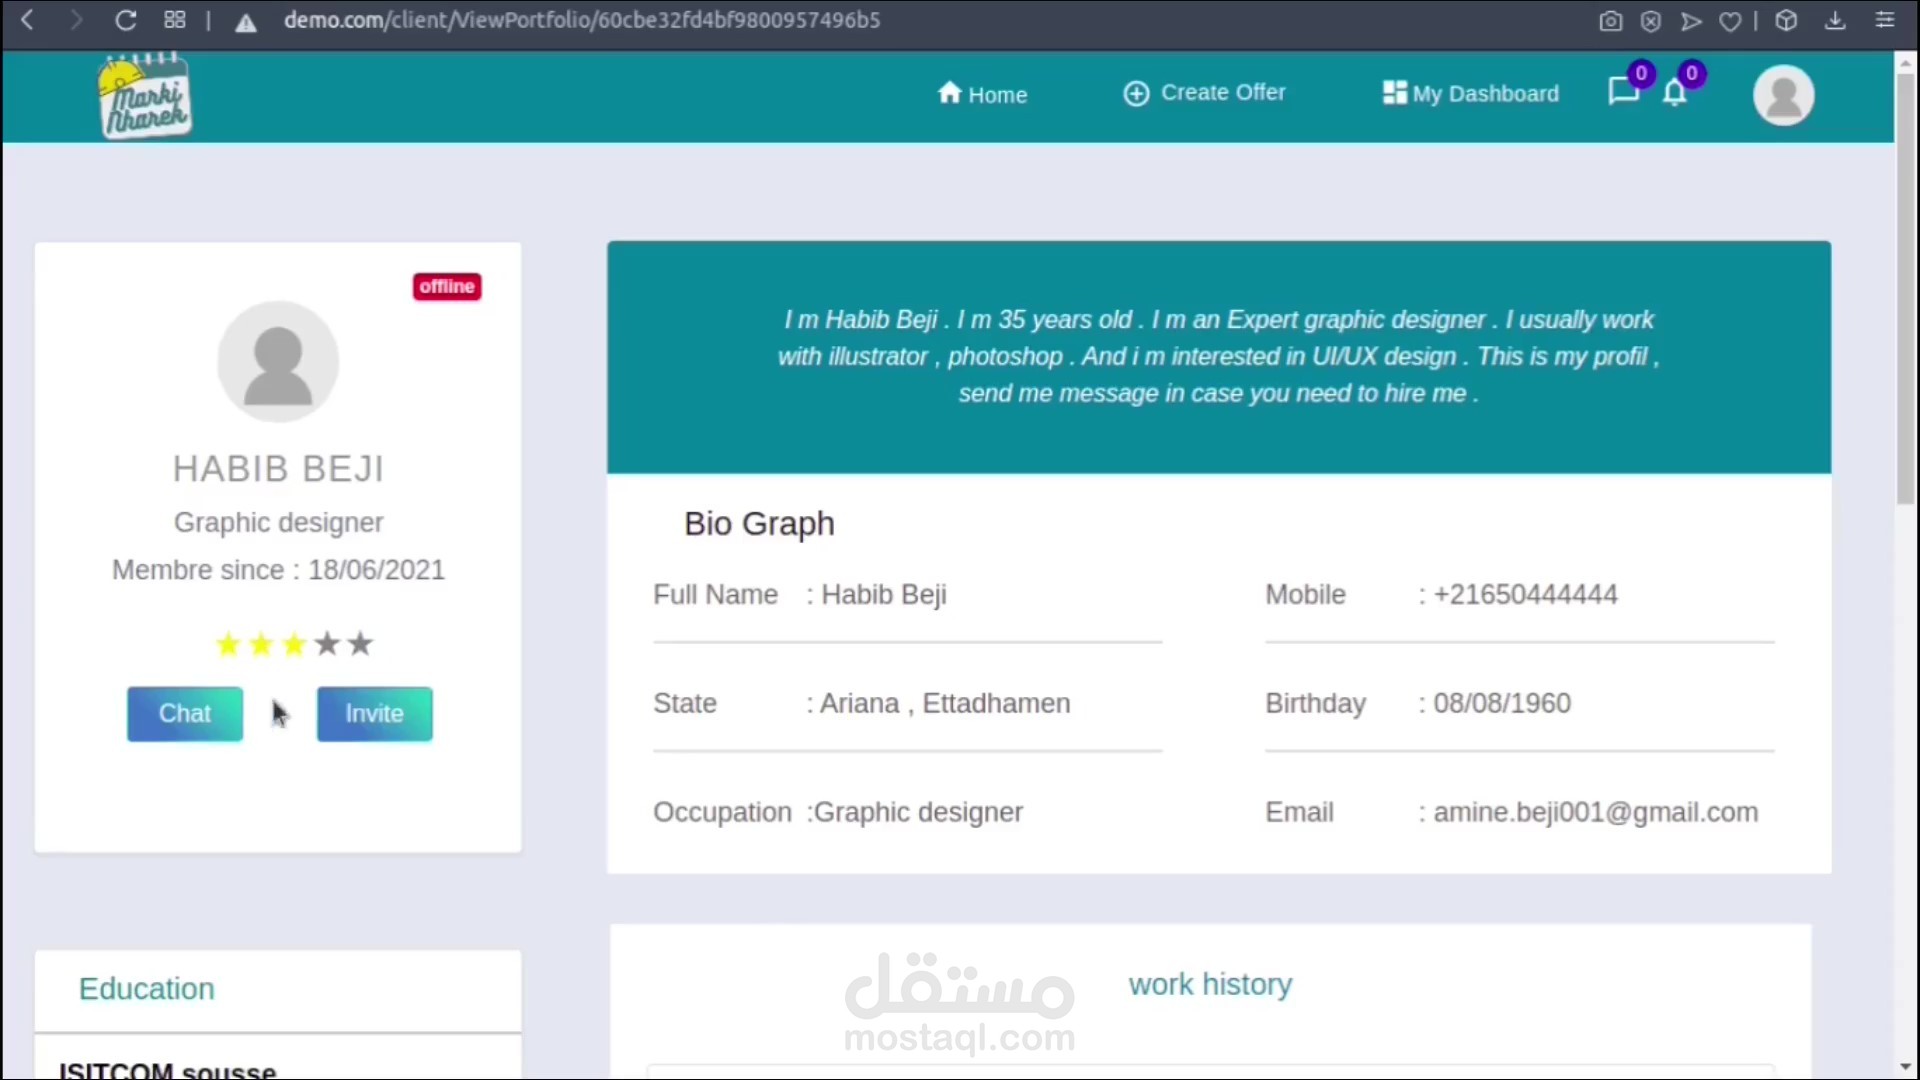Viewport: 1920px width, 1080px height.
Task: Reload the page with the refresh icon
Action: pos(125,20)
